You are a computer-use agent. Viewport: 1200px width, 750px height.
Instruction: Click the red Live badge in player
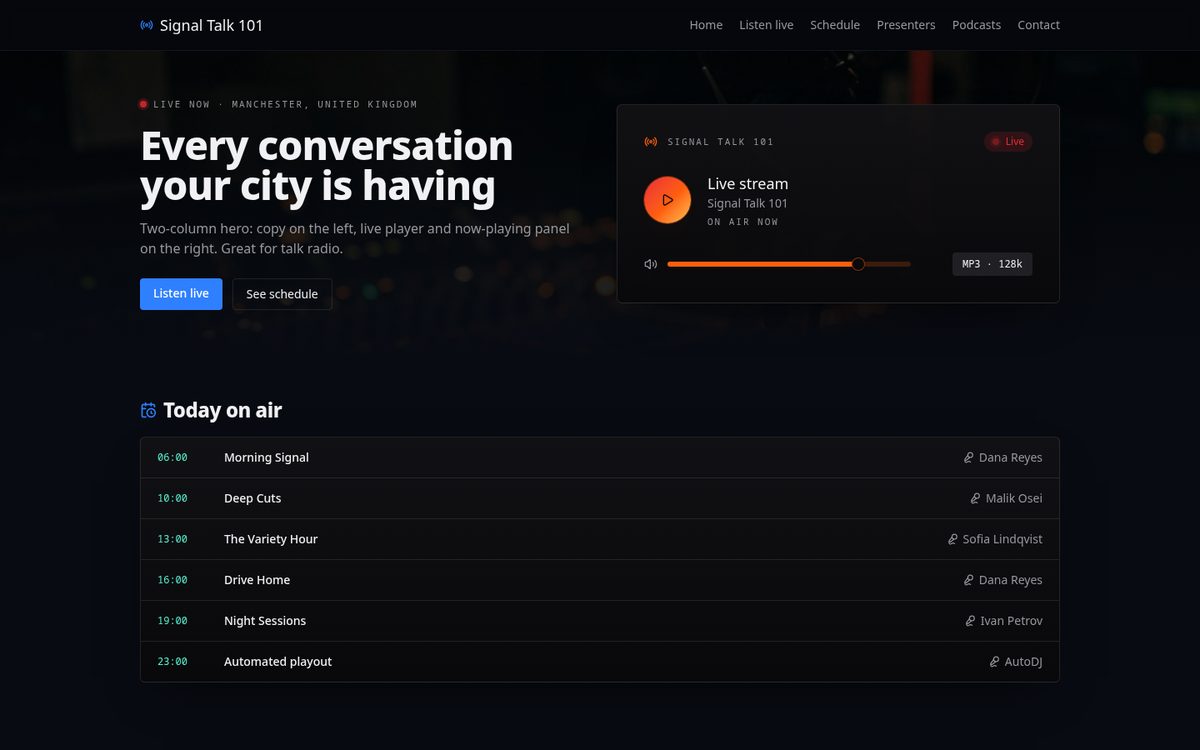[x=1008, y=142]
